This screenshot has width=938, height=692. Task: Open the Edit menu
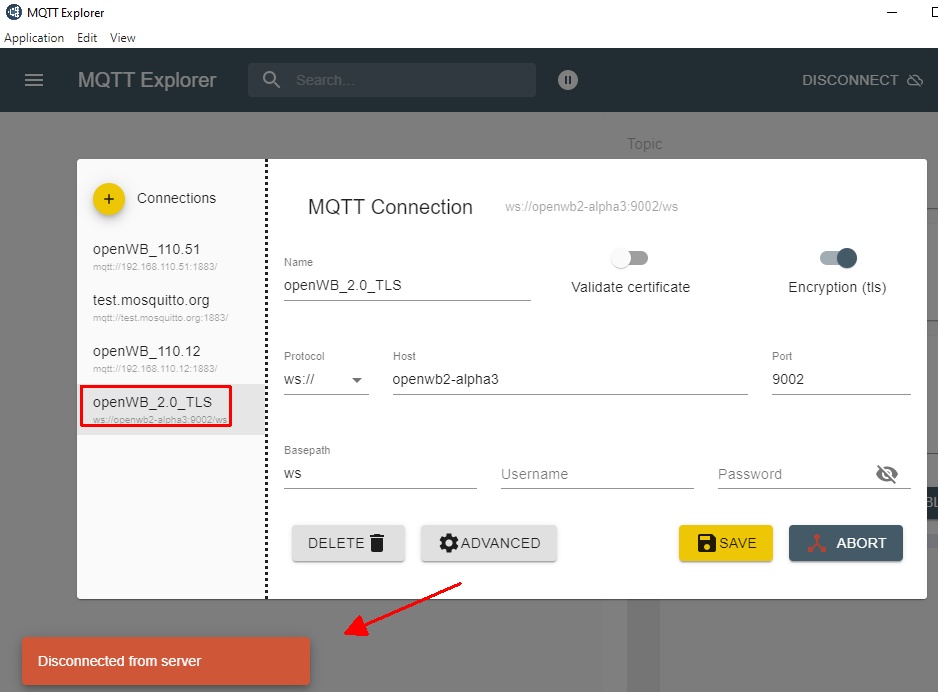87,38
